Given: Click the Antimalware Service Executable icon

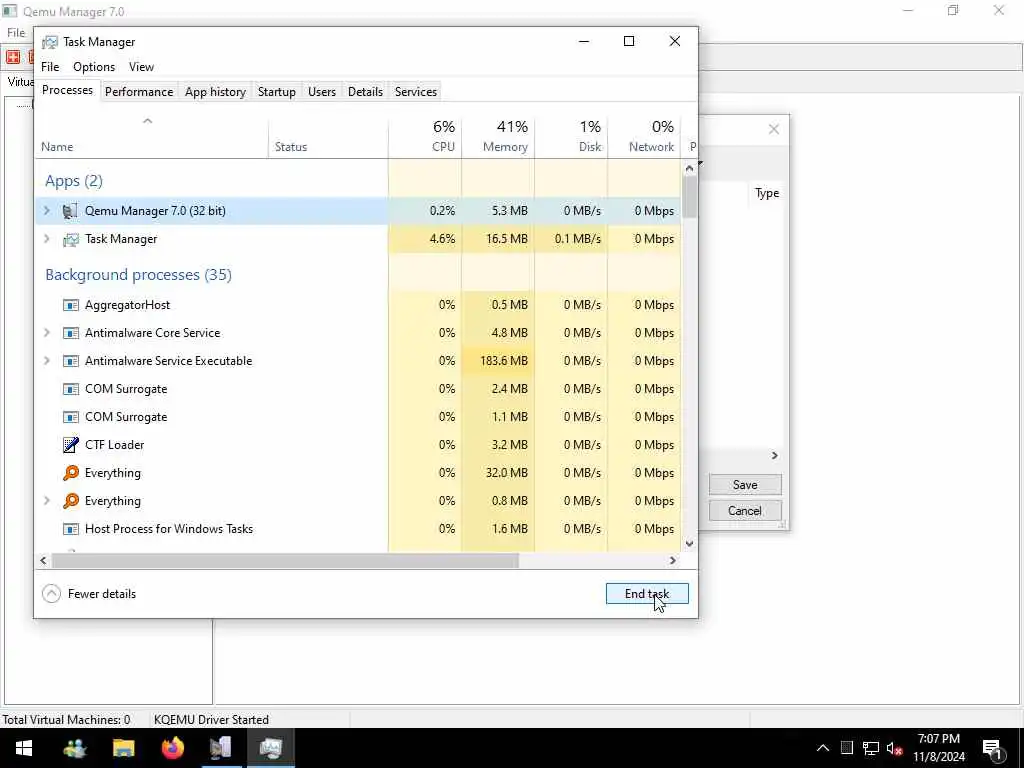Looking at the screenshot, I should [71, 361].
